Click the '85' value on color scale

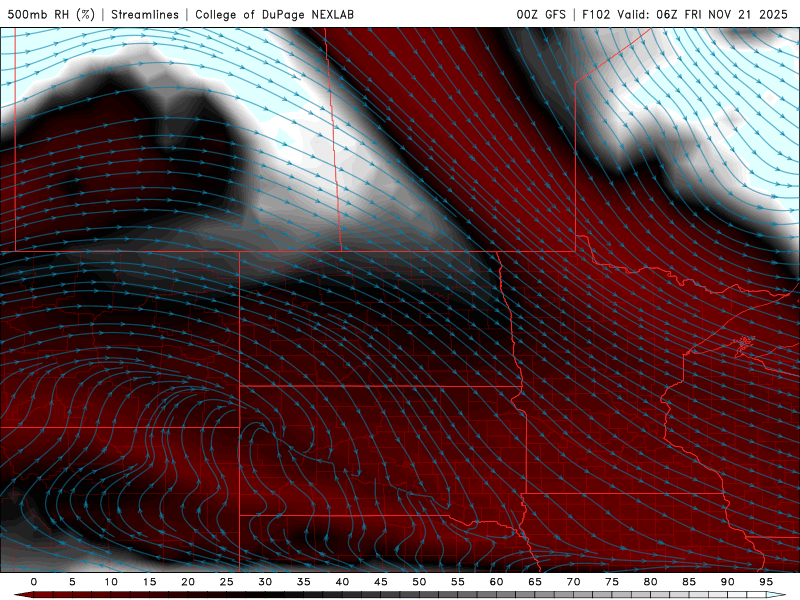[x=689, y=582]
